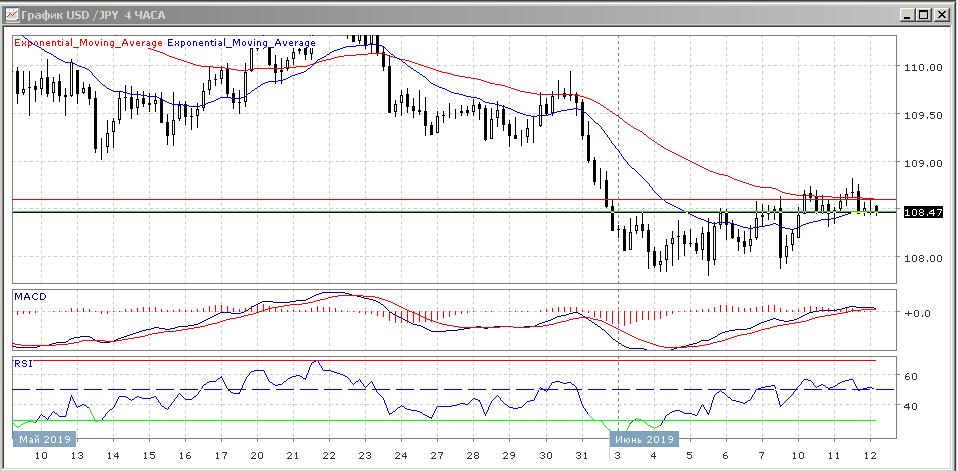Click date 31 on the time axis
This screenshot has height=471, width=958.
[x=582, y=455]
